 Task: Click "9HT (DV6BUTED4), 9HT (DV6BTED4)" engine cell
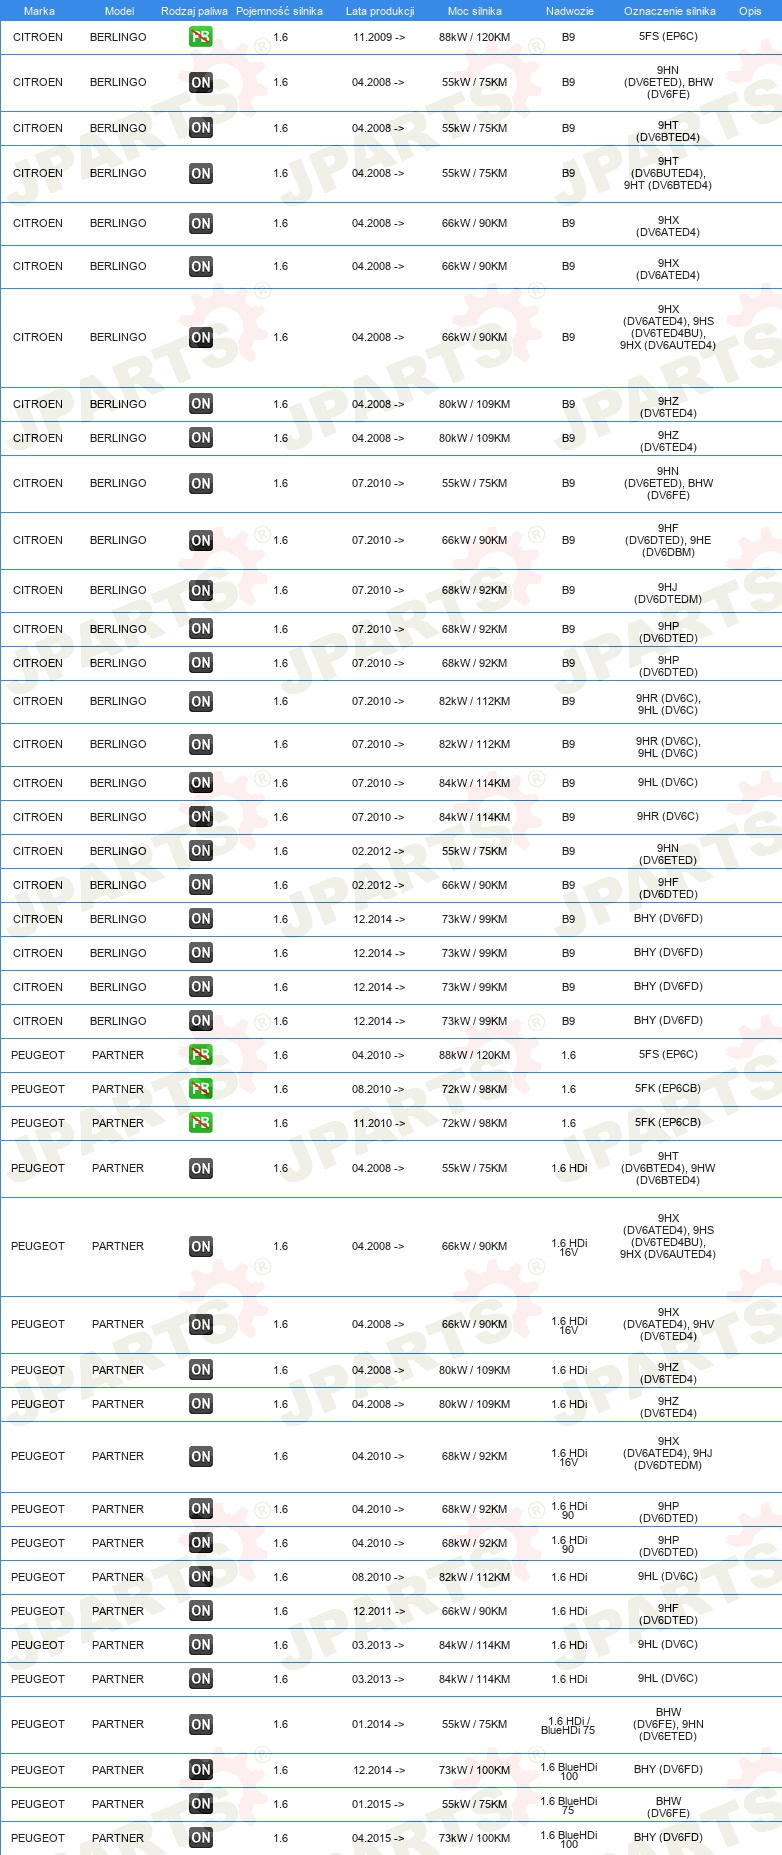tap(668, 173)
